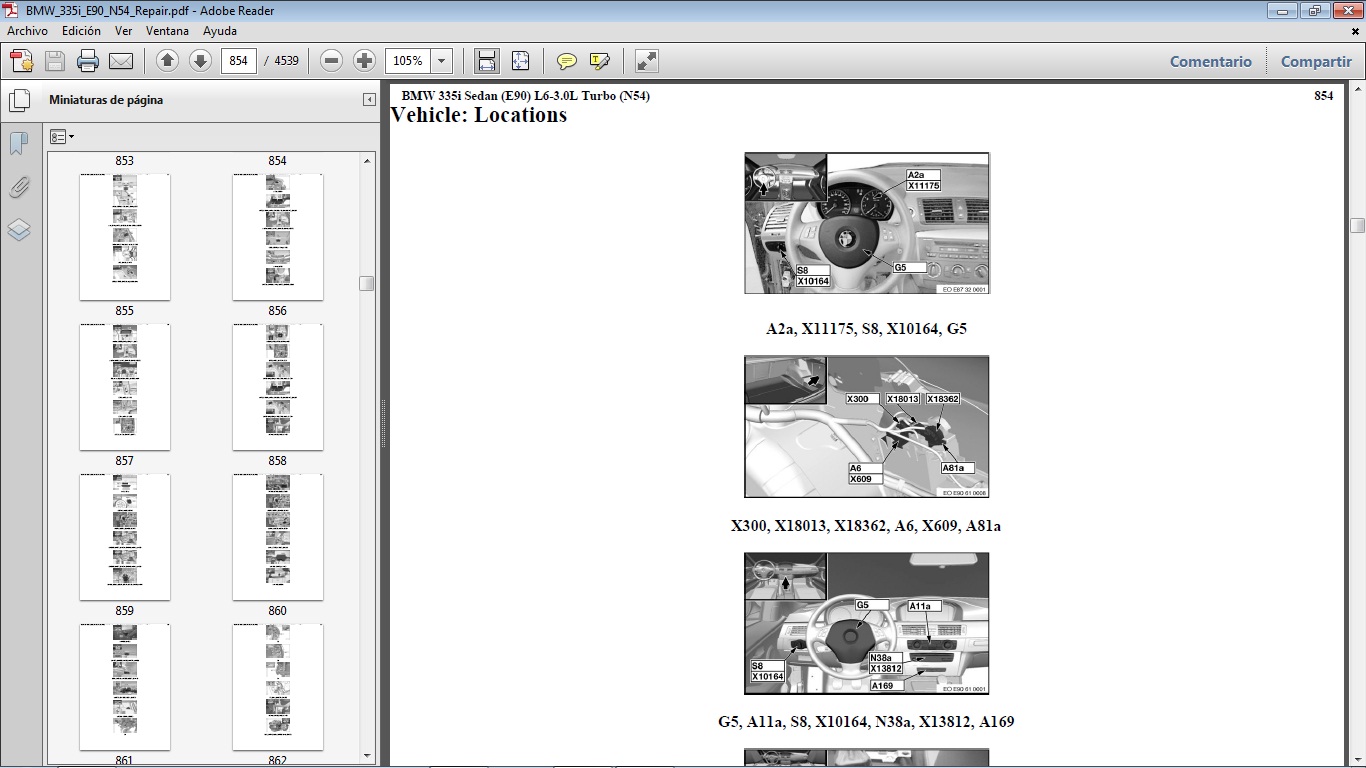Click the read mode expand icon
This screenshot has width=1366, height=768.
(647, 61)
